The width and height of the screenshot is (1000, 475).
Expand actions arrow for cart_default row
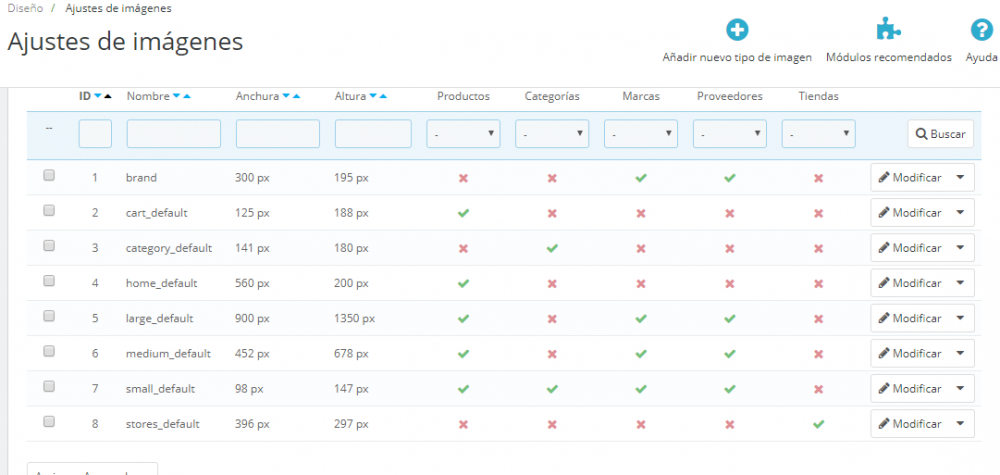pos(961,213)
